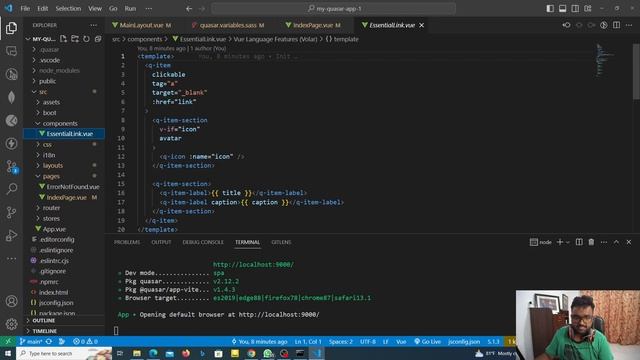Click the editor minimap
The height and width of the screenshot is (360, 640).
pyautogui.click(x=604, y=60)
